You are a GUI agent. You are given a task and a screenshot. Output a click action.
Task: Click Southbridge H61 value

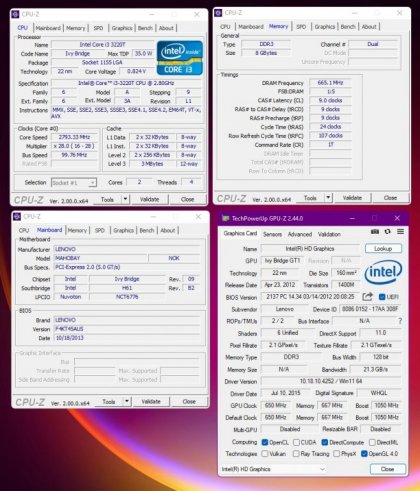click(x=127, y=288)
